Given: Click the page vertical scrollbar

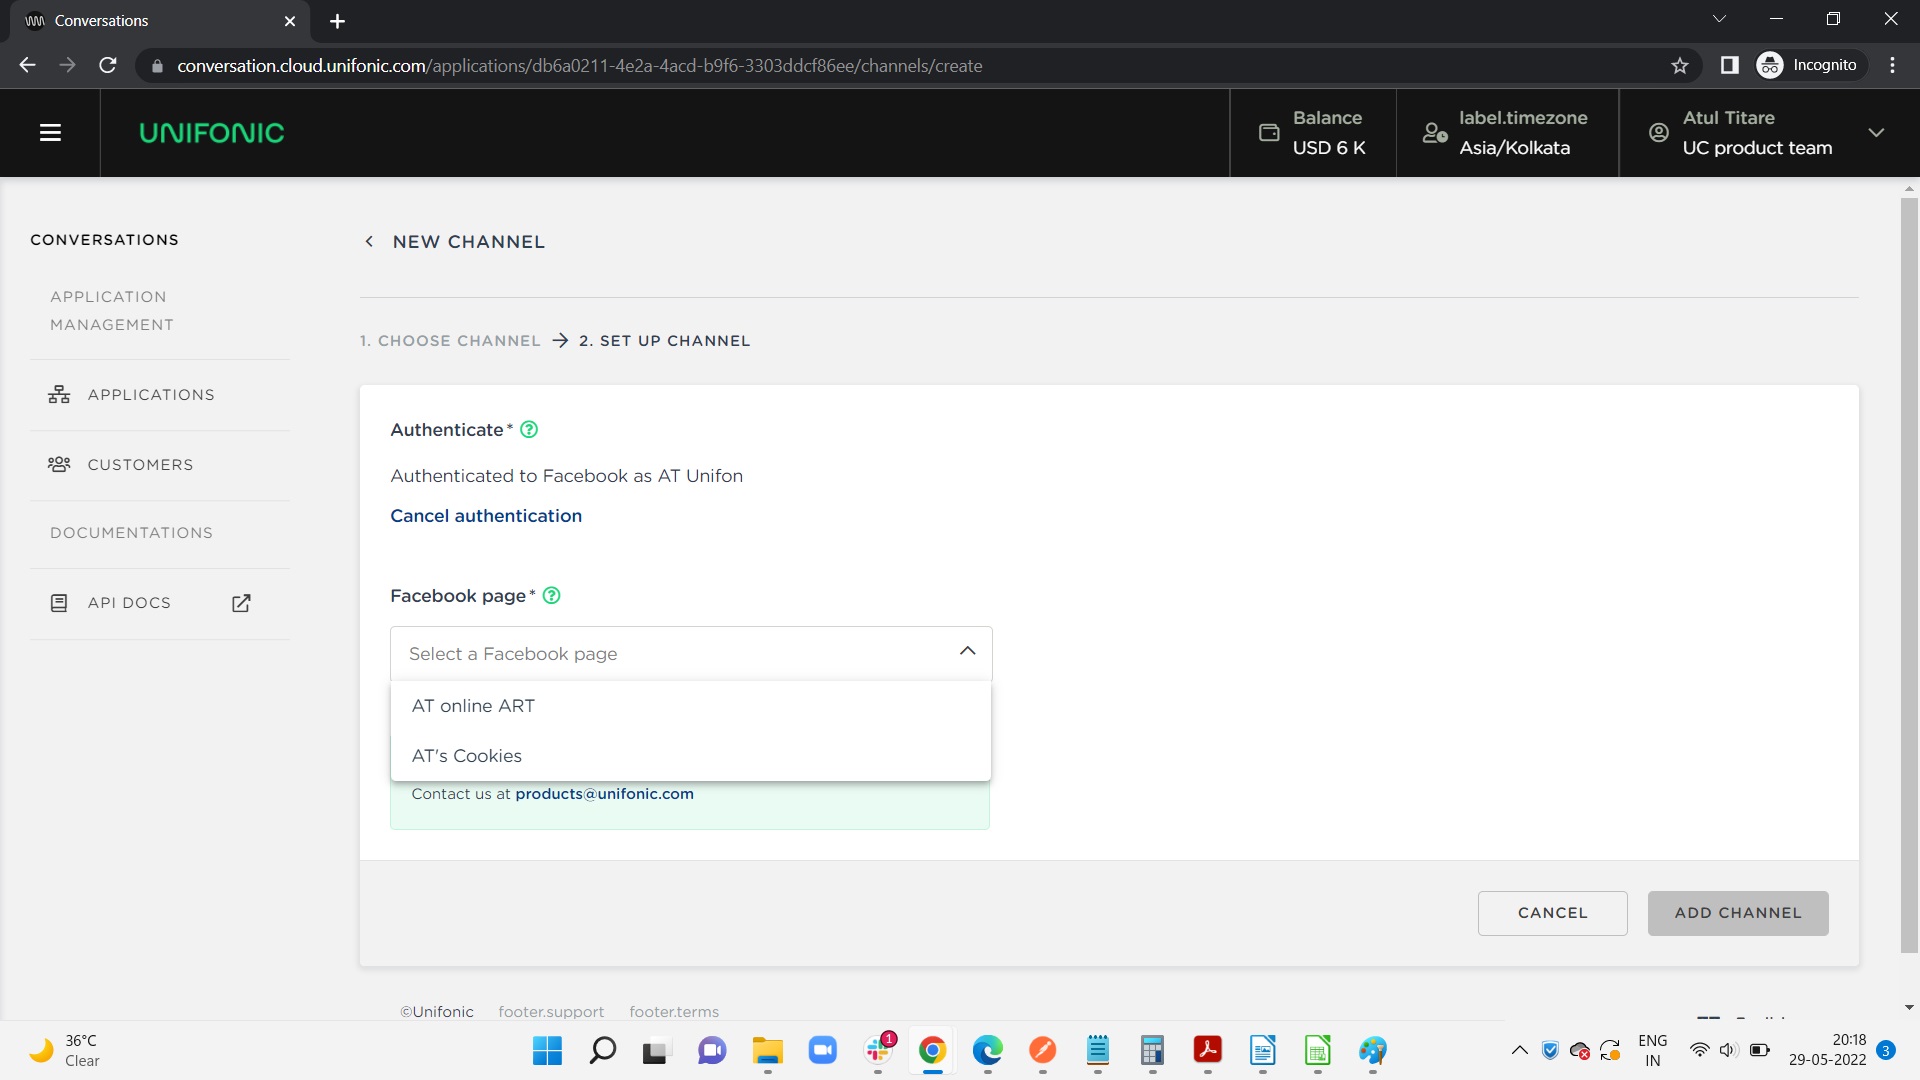Looking at the screenshot, I should [1908, 575].
